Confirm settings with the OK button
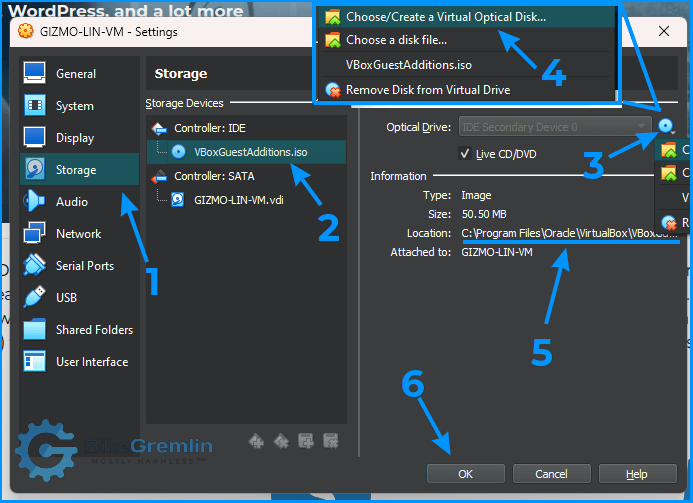 pyautogui.click(x=465, y=474)
